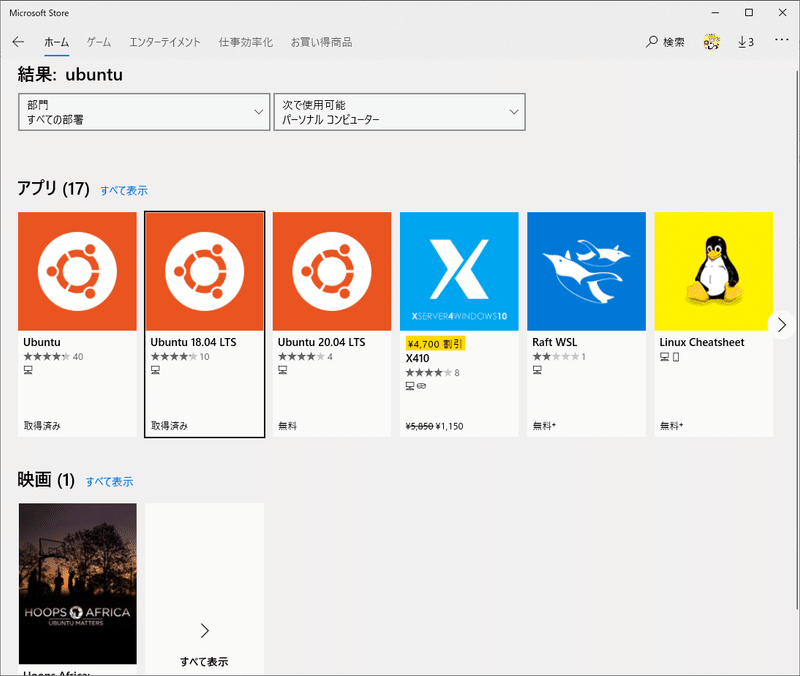
Task: Expand the 次で使用可能 device dropdown
Action: pos(399,112)
